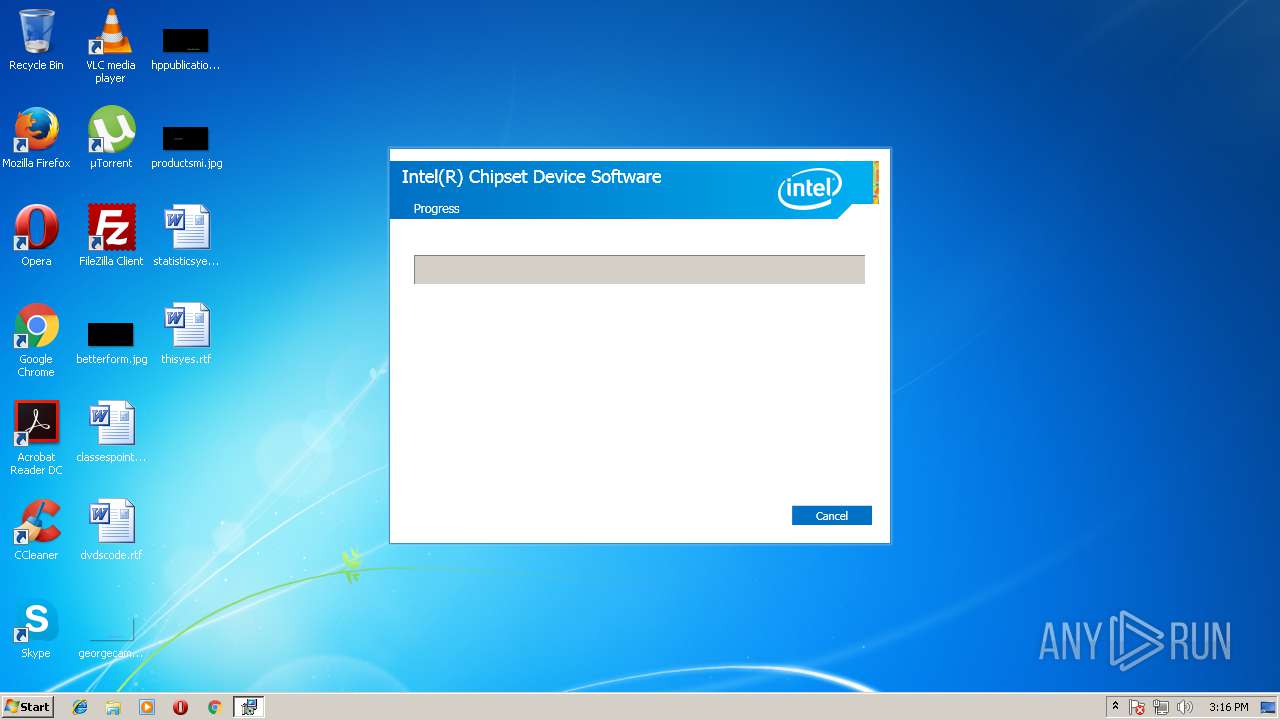Select classespoint... Word document
The width and height of the screenshot is (1280, 720).
(x=111, y=432)
